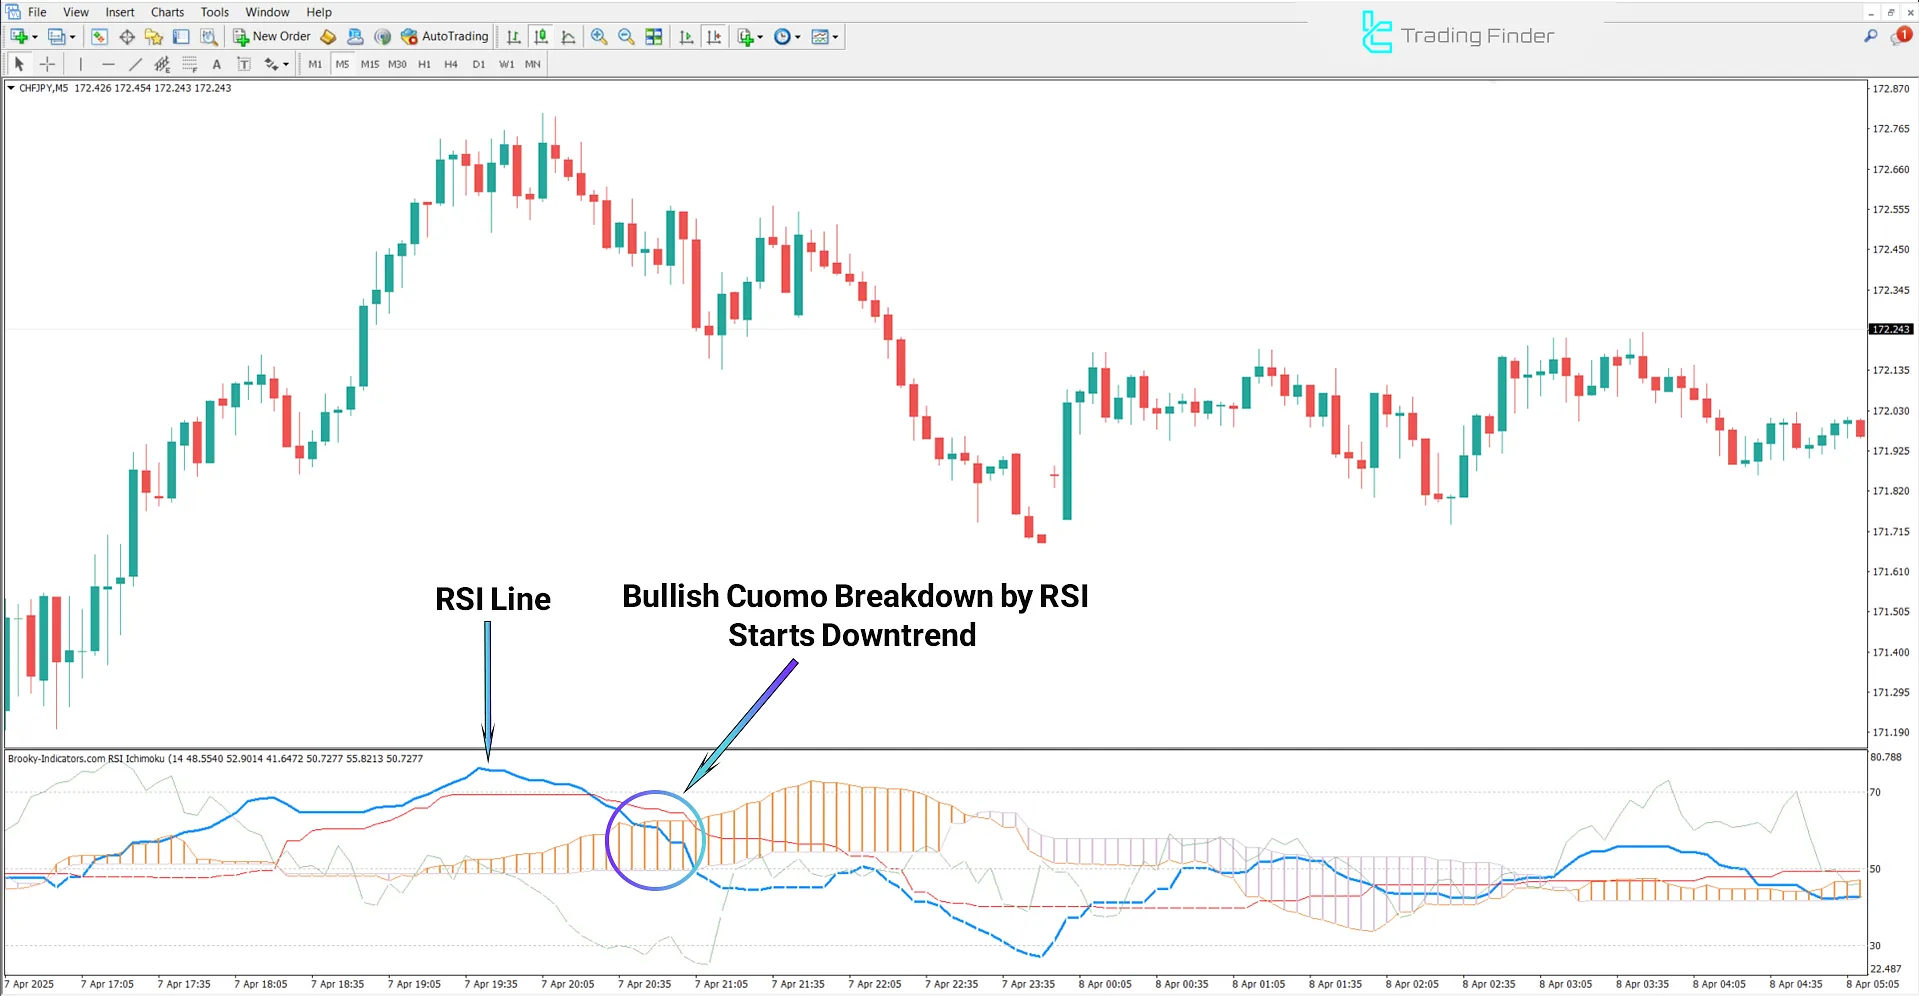This screenshot has width=1919, height=996.
Task: Expand the arrows drawing tools dropdown
Action: point(283,63)
